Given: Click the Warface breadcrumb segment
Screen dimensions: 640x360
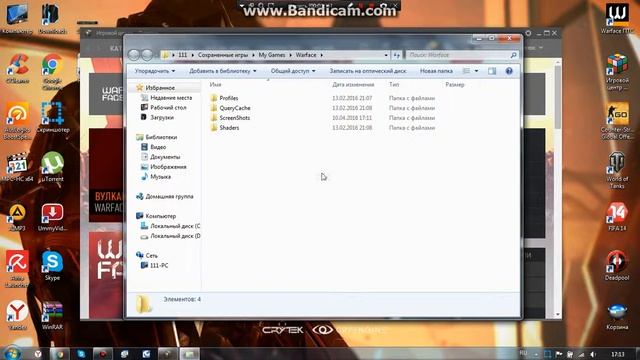Looking at the screenshot, I should tap(306, 55).
